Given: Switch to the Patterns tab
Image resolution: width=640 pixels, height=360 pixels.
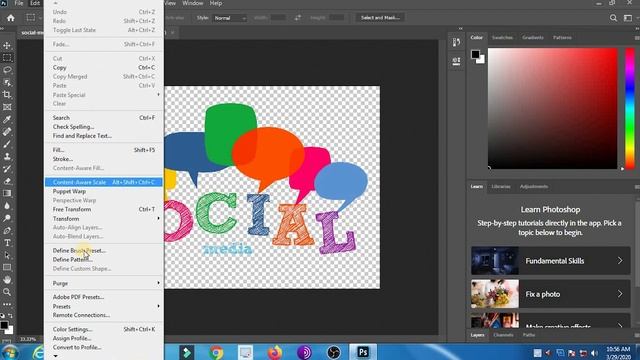Looking at the screenshot, I should pos(562,38).
